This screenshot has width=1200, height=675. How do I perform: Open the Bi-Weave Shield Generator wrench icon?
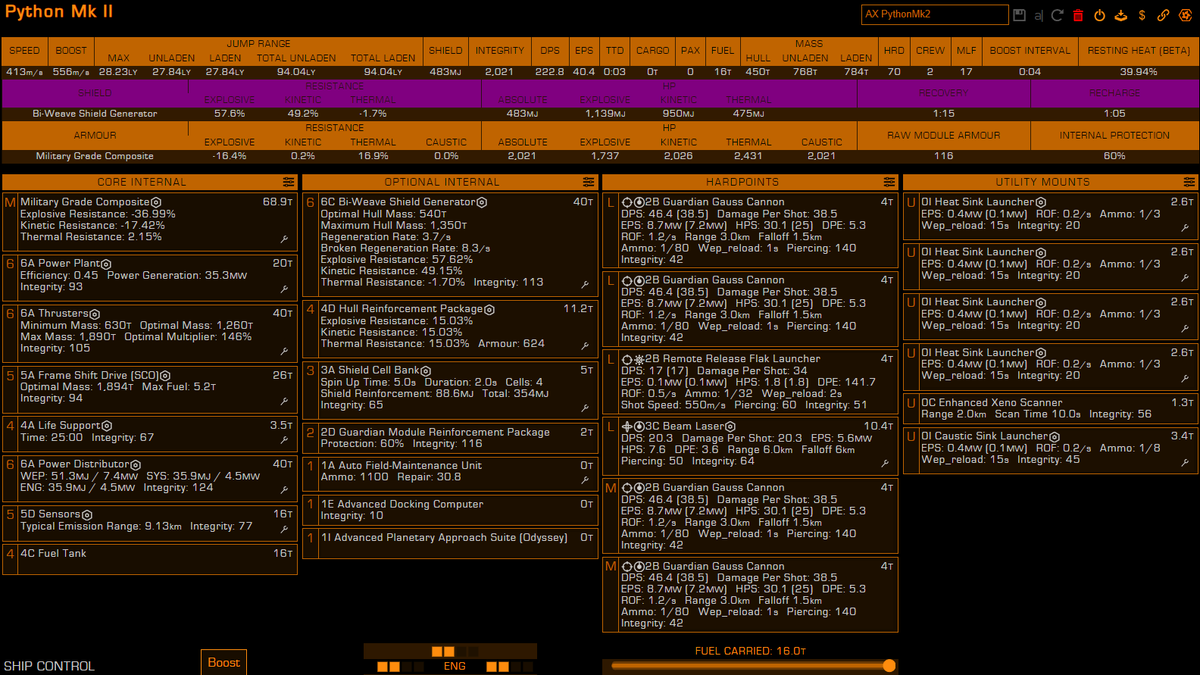[x=586, y=286]
